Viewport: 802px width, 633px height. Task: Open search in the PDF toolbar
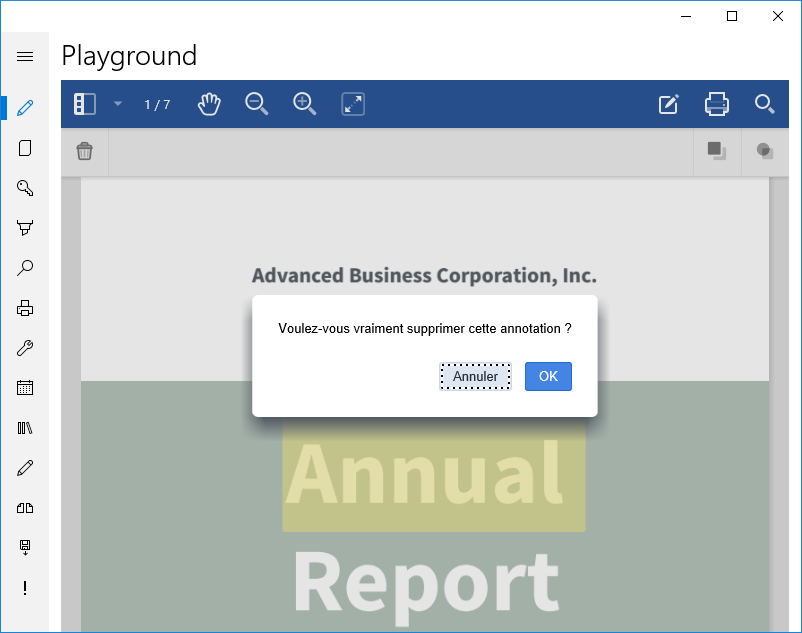click(x=765, y=104)
